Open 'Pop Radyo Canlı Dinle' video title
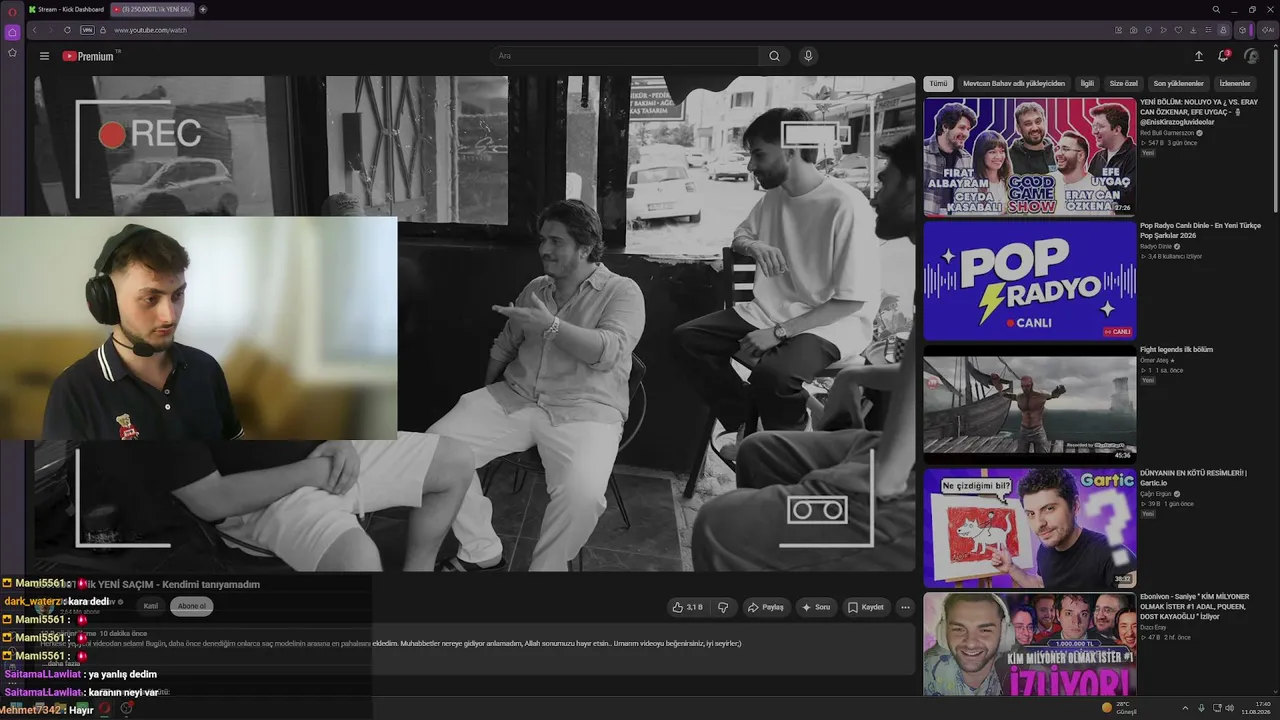Viewport: 1280px width, 720px height. [x=1200, y=231]
